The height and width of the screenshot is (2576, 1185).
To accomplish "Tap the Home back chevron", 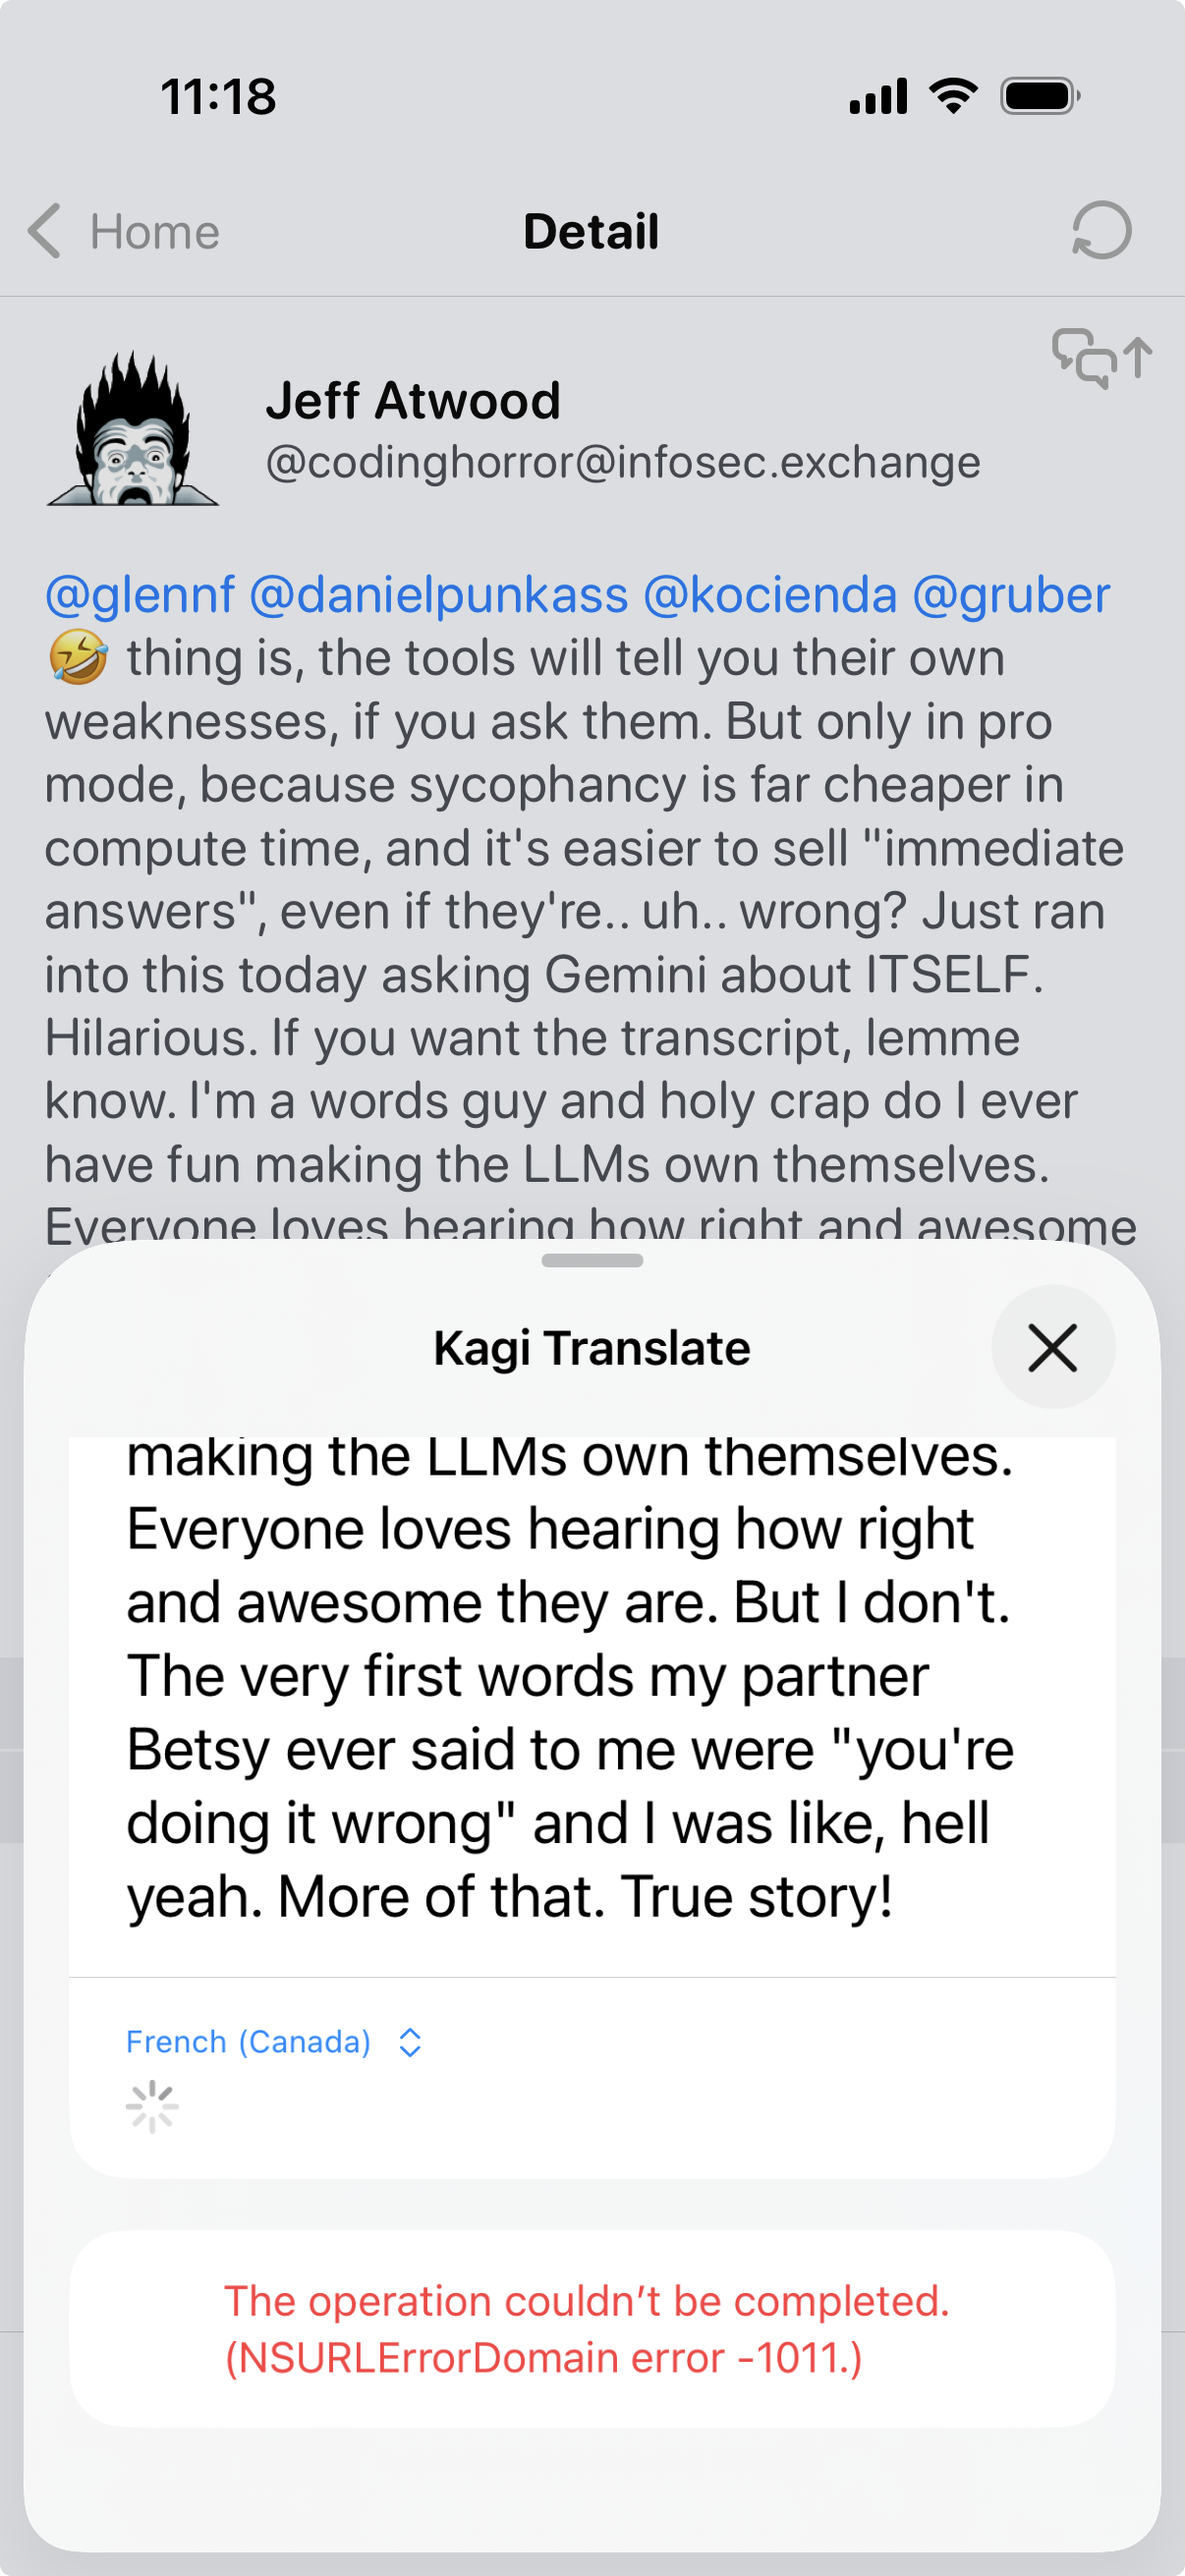I will [44, 231].
